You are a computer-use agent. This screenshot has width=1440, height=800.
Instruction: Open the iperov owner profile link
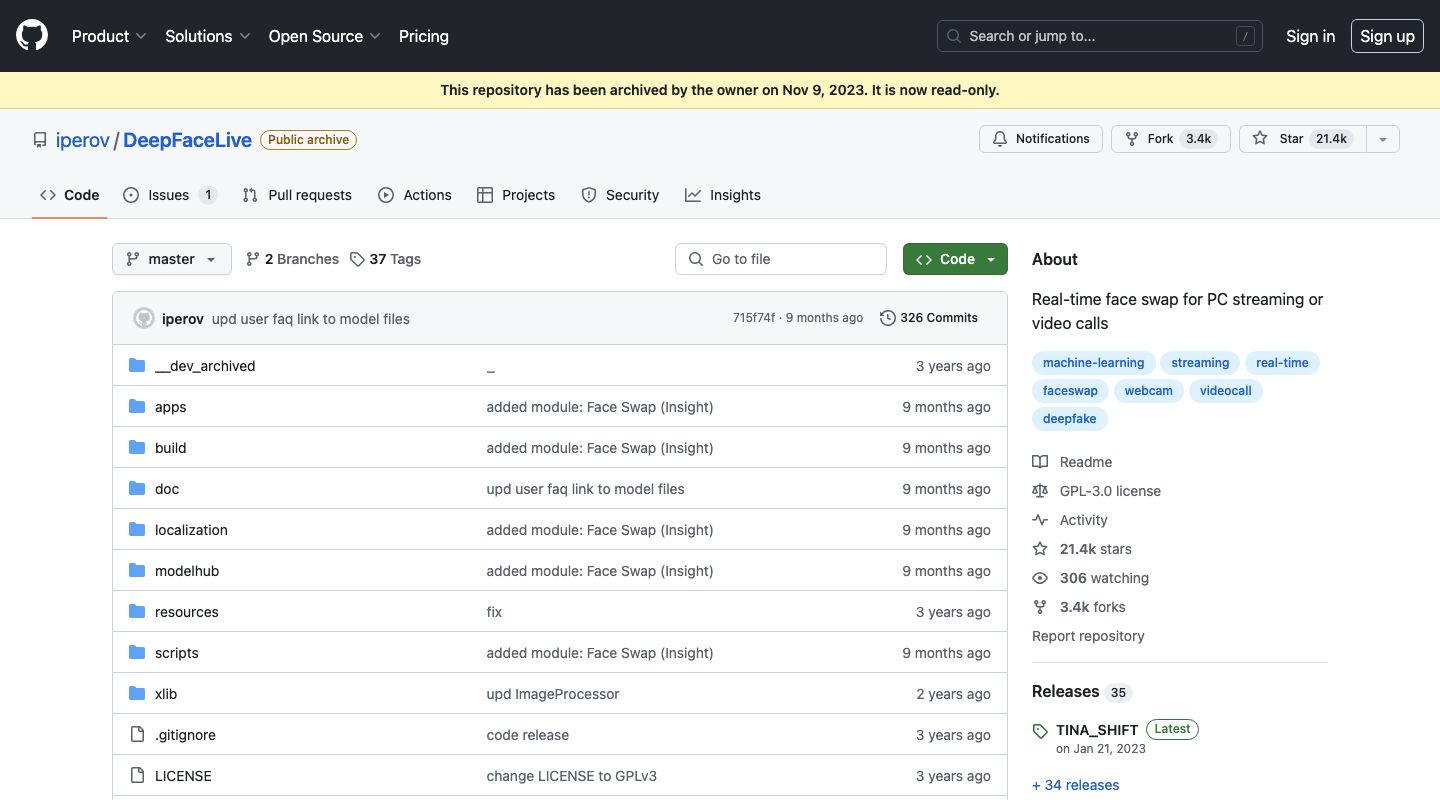[83, 140]
